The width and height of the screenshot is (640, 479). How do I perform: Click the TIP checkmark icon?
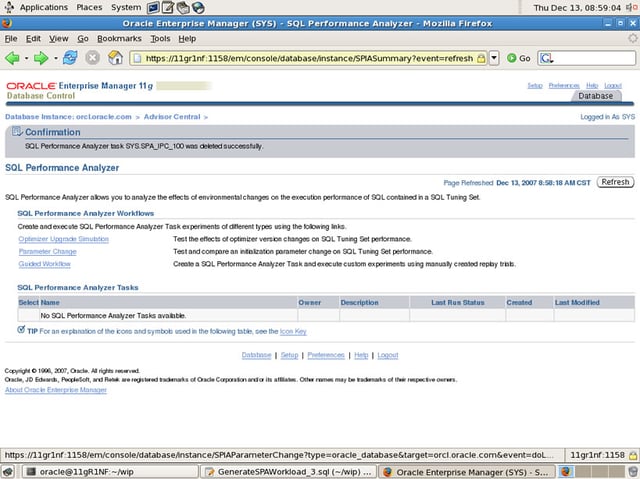point(21,330)
